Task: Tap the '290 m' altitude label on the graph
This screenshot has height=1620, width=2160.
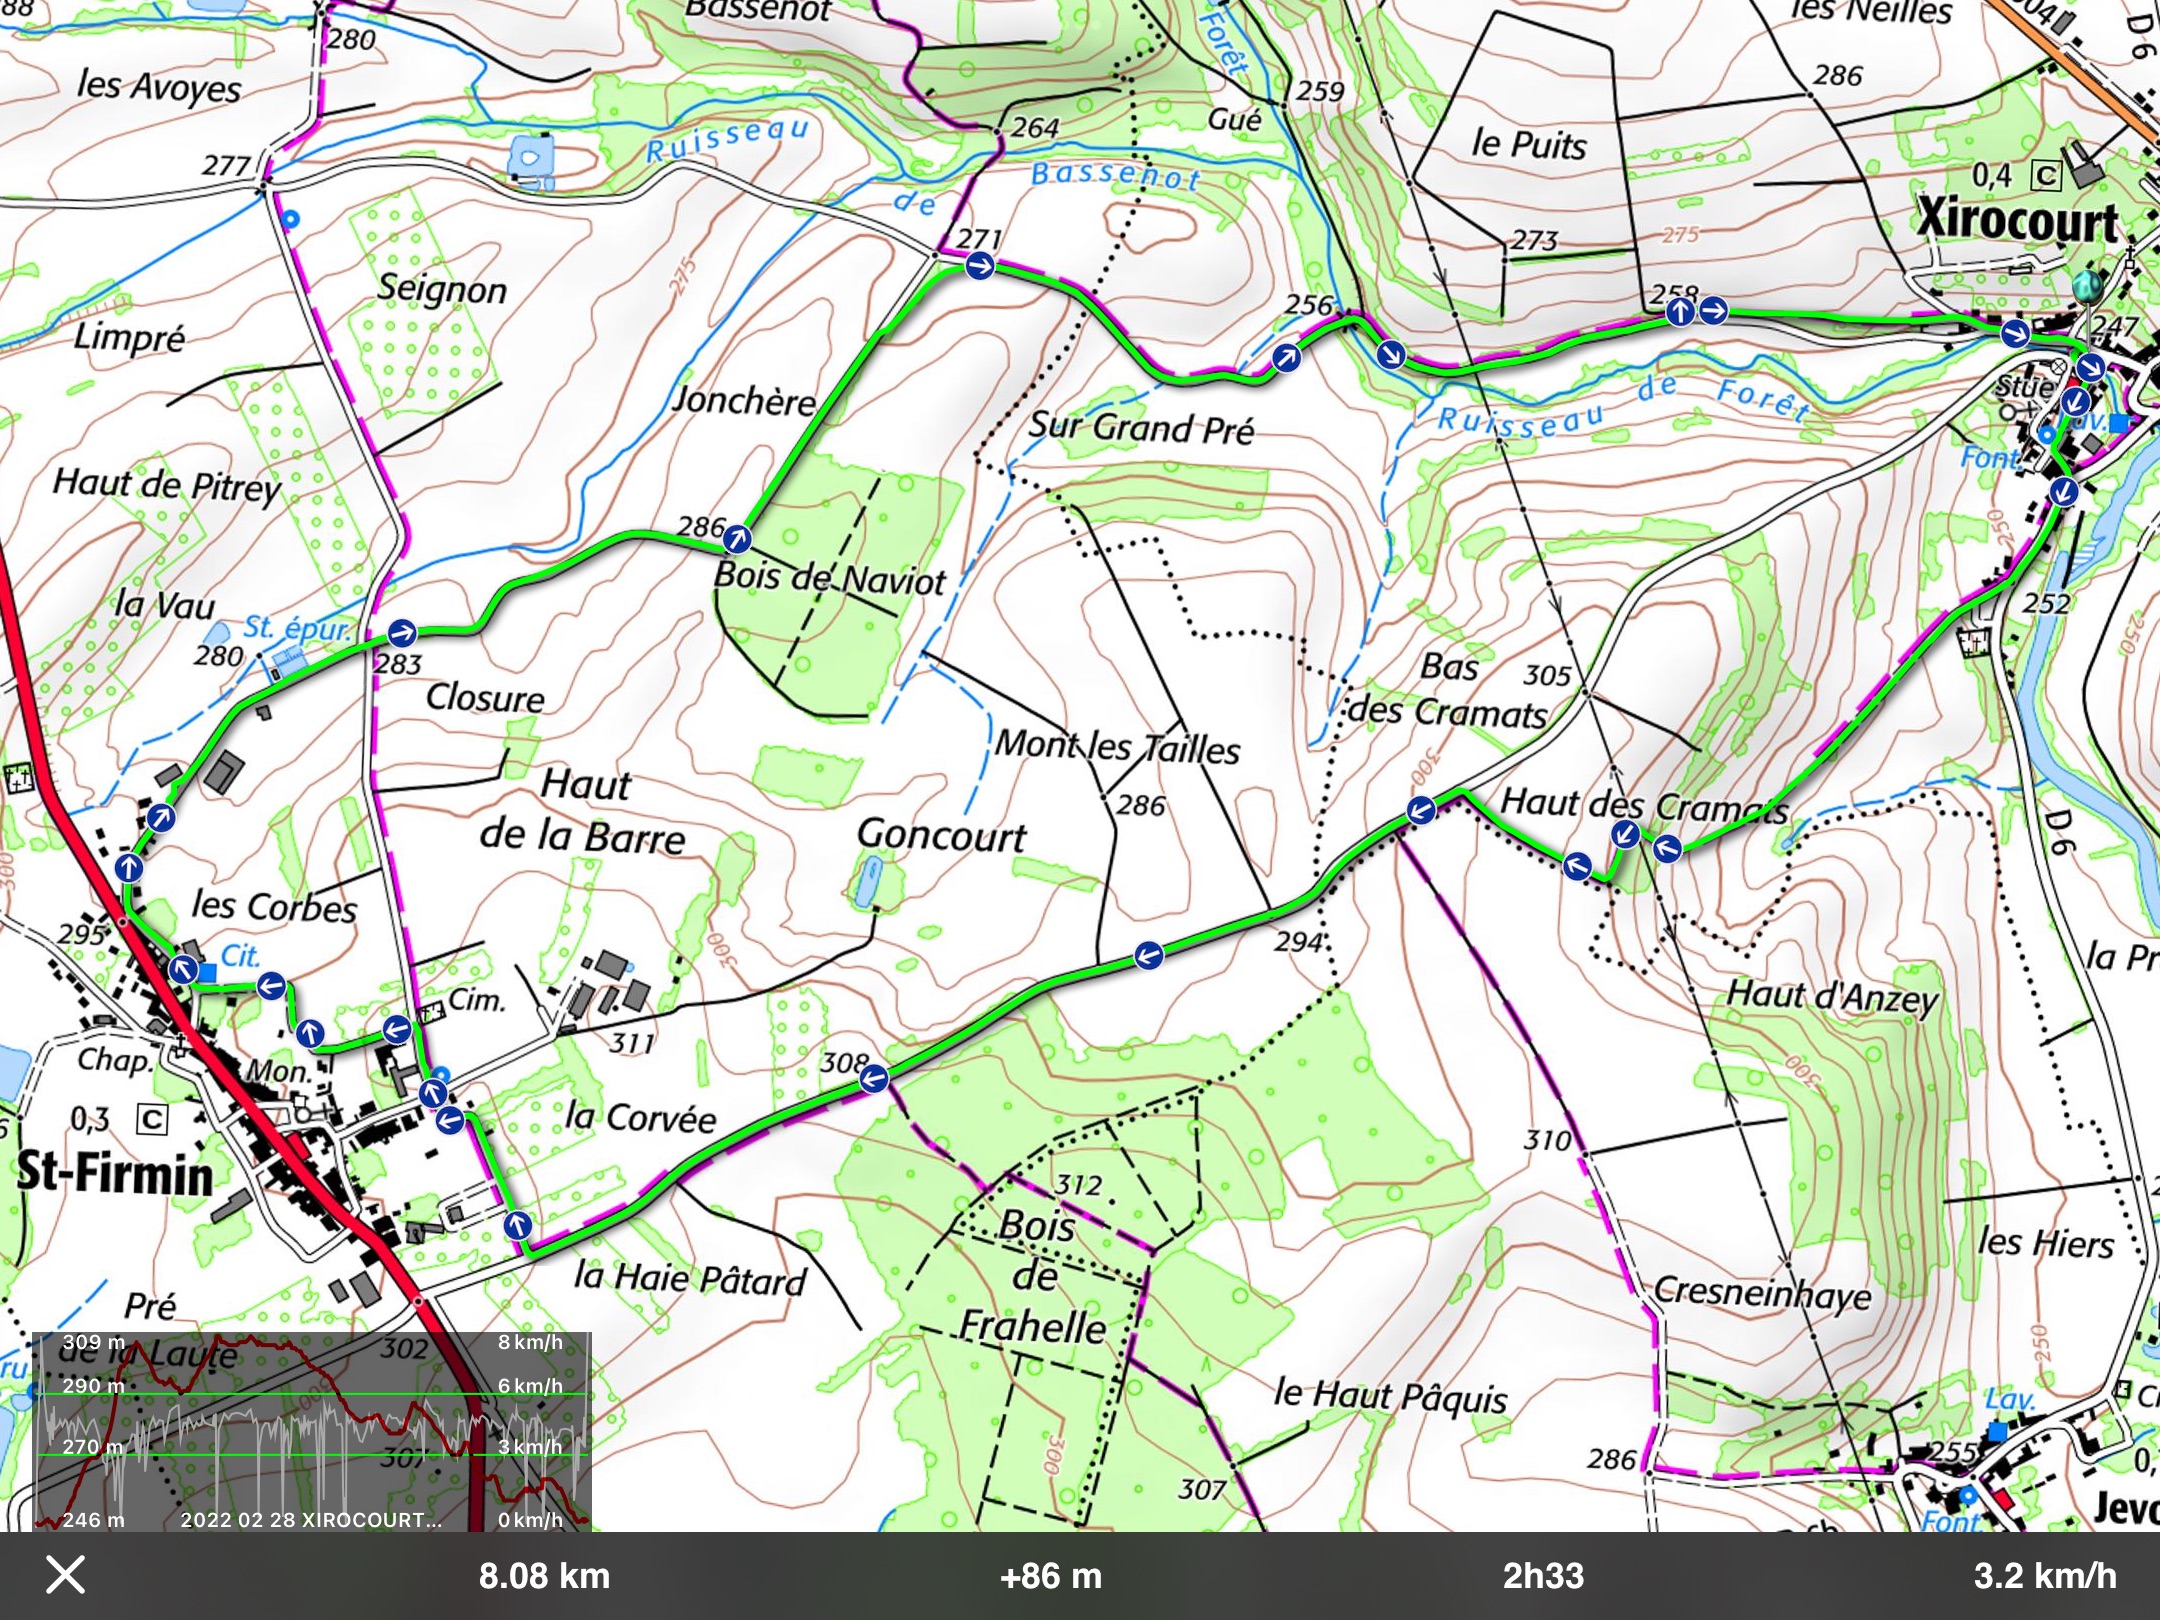Action: click(94, 1386)
